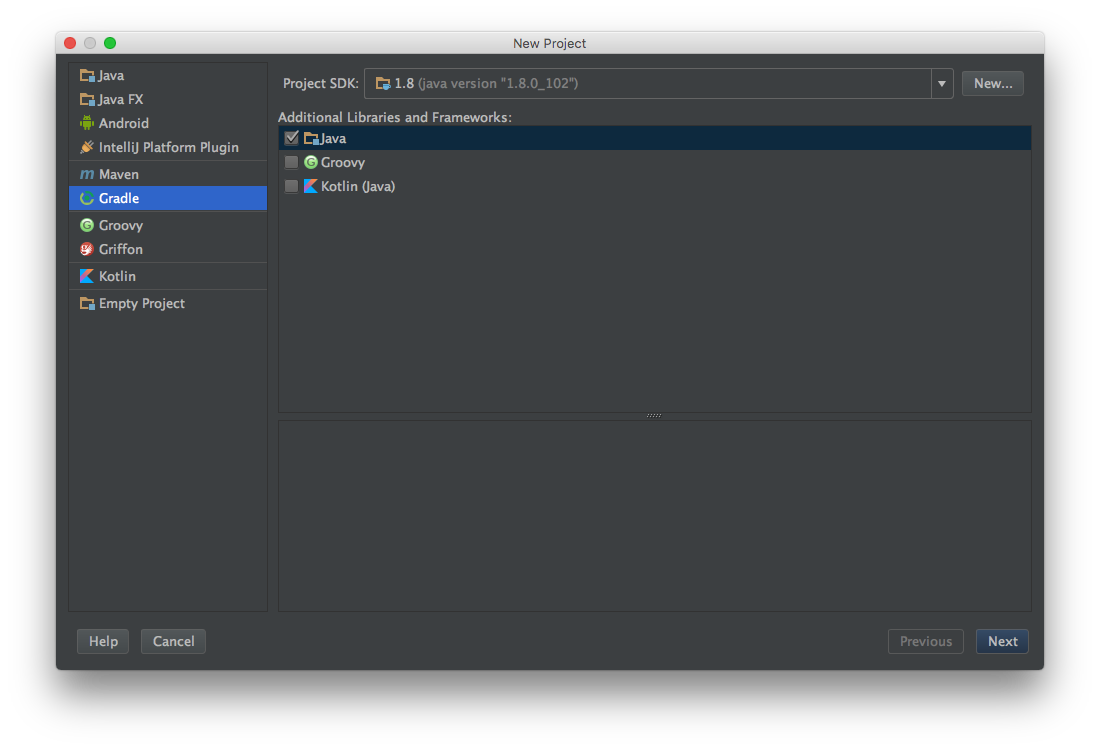Select Kotlin in the left panel
The height and width of the screenshot is (750, 1100).
click(116, 276)
